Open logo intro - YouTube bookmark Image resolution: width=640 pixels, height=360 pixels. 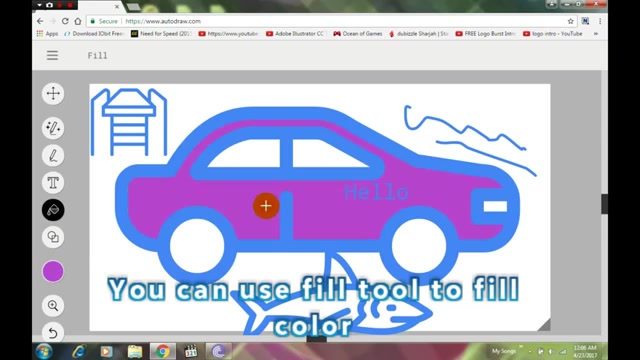pyautogui.click(x=553, y=34)
